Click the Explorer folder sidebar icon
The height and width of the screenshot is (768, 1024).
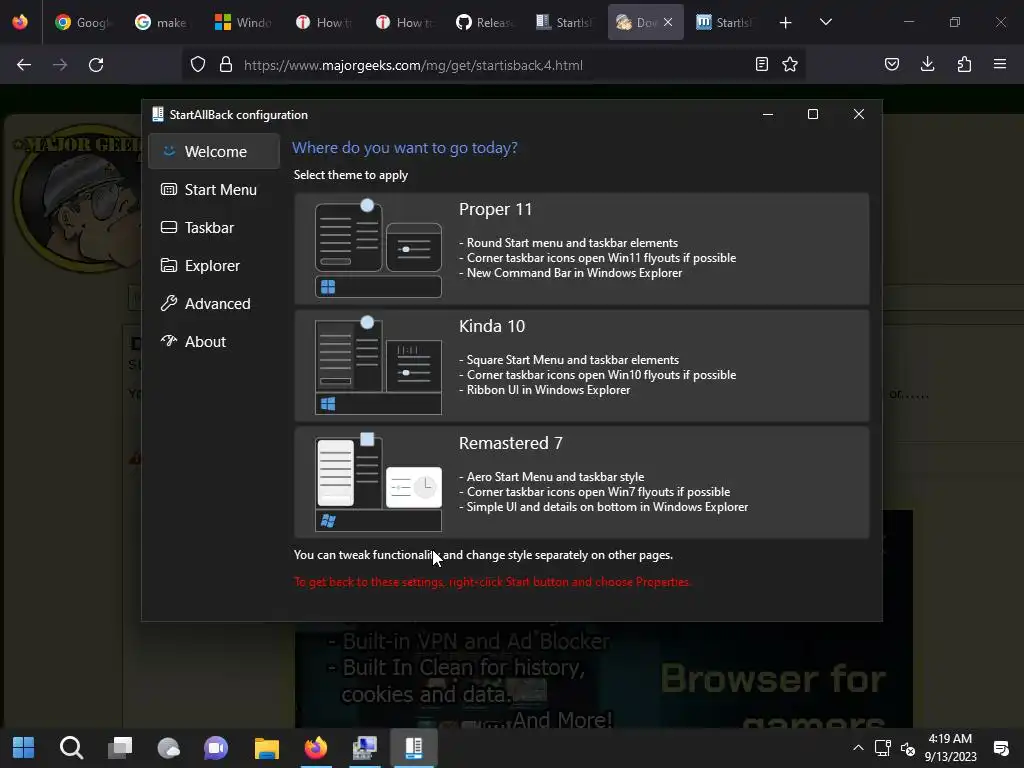(x=168, y=265)
